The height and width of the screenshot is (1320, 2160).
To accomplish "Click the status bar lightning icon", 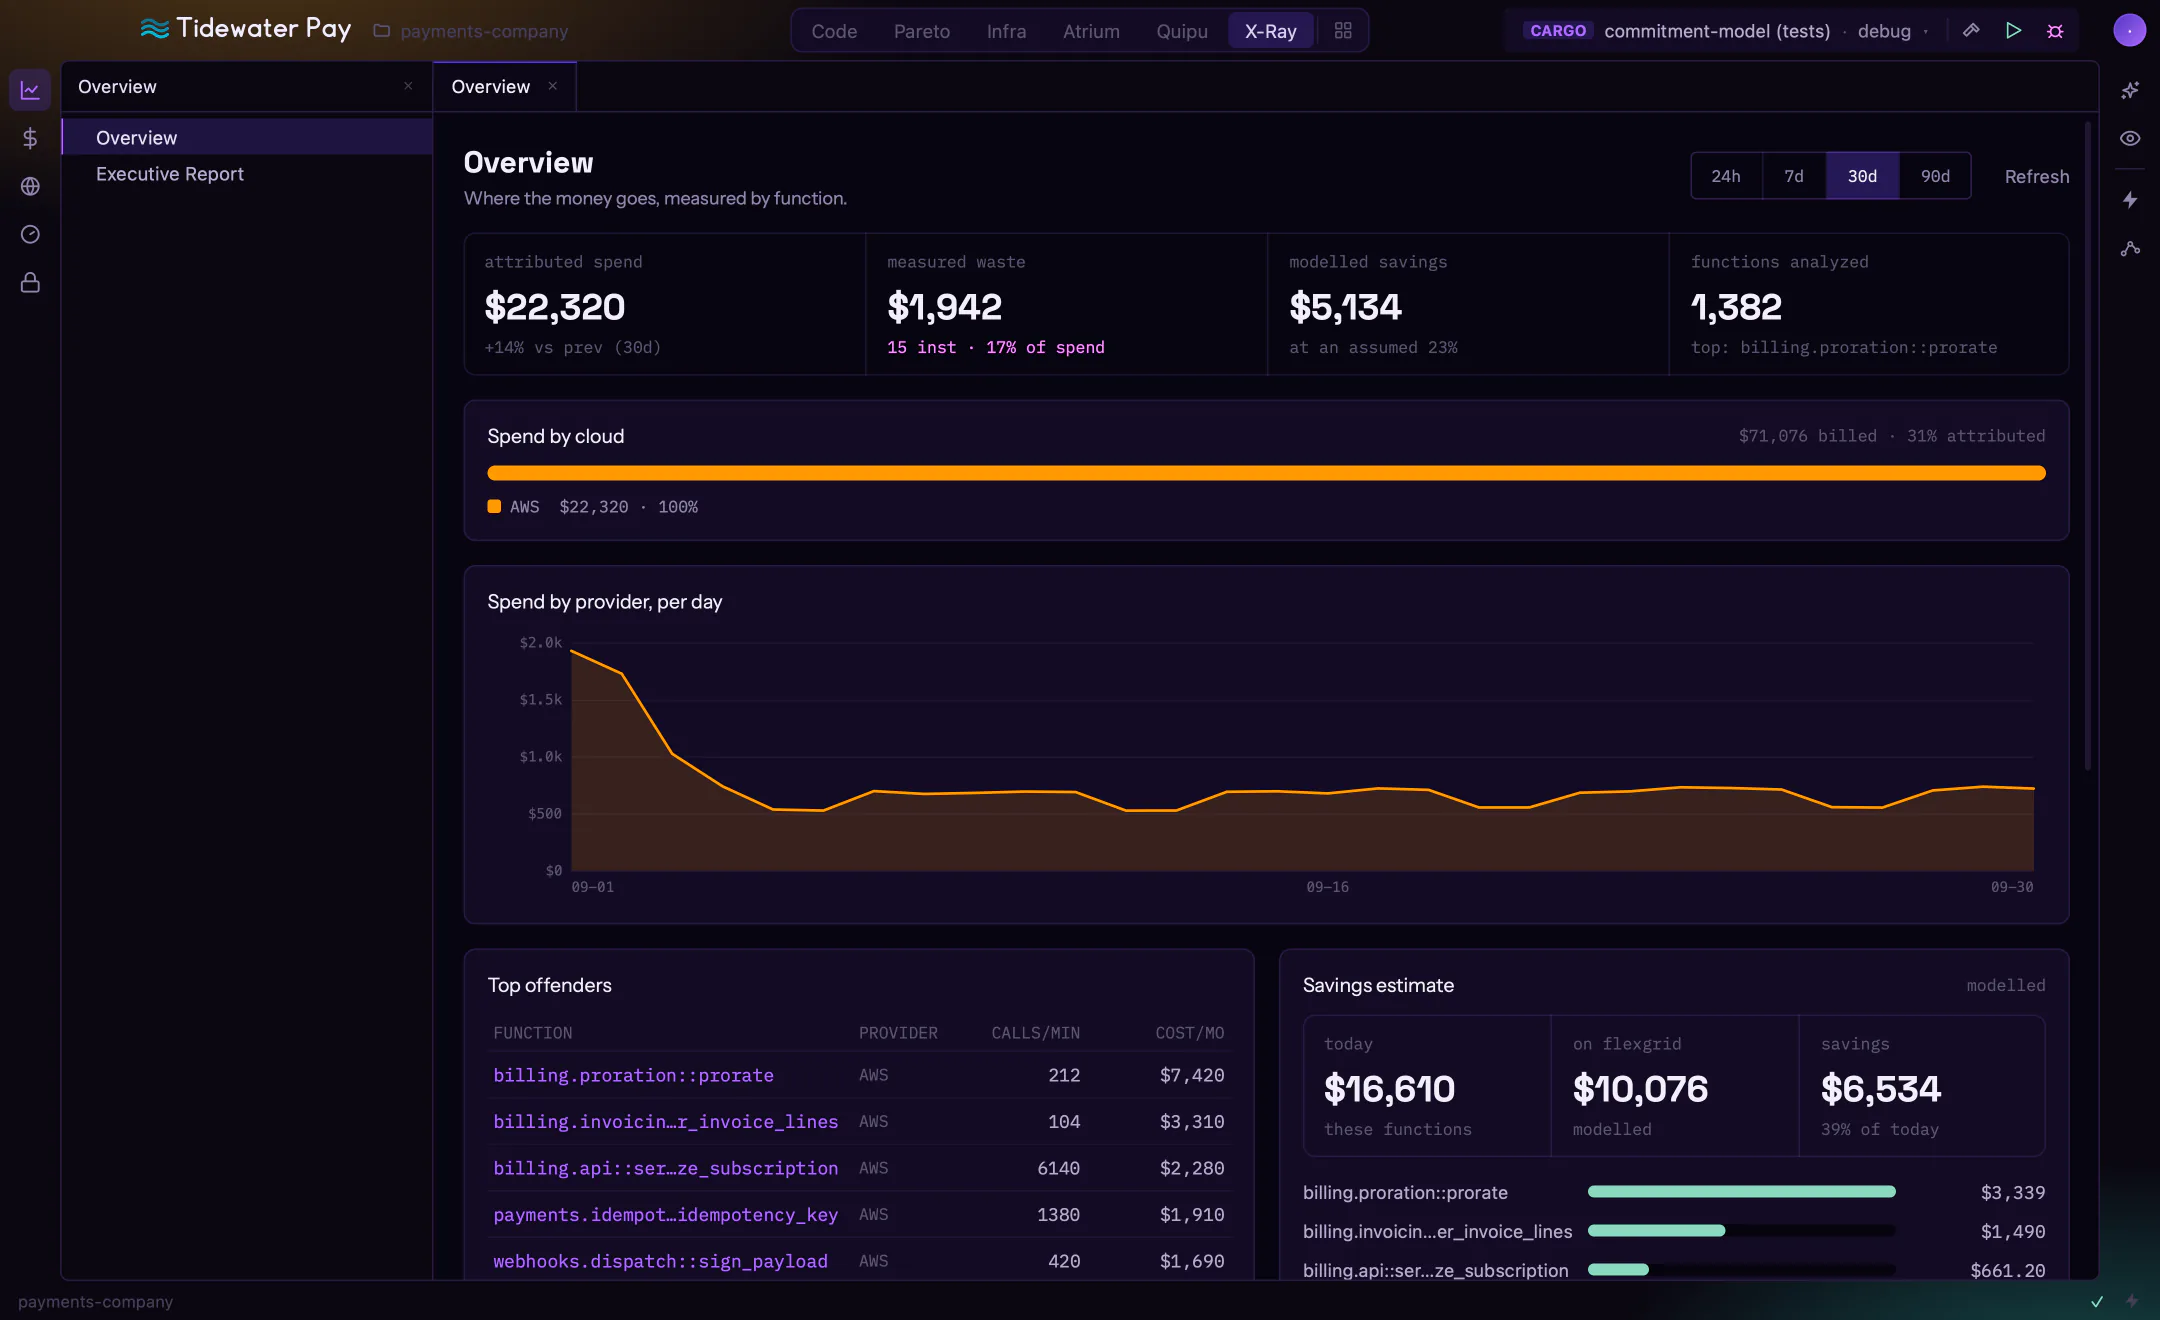I will point(2132,1301).
